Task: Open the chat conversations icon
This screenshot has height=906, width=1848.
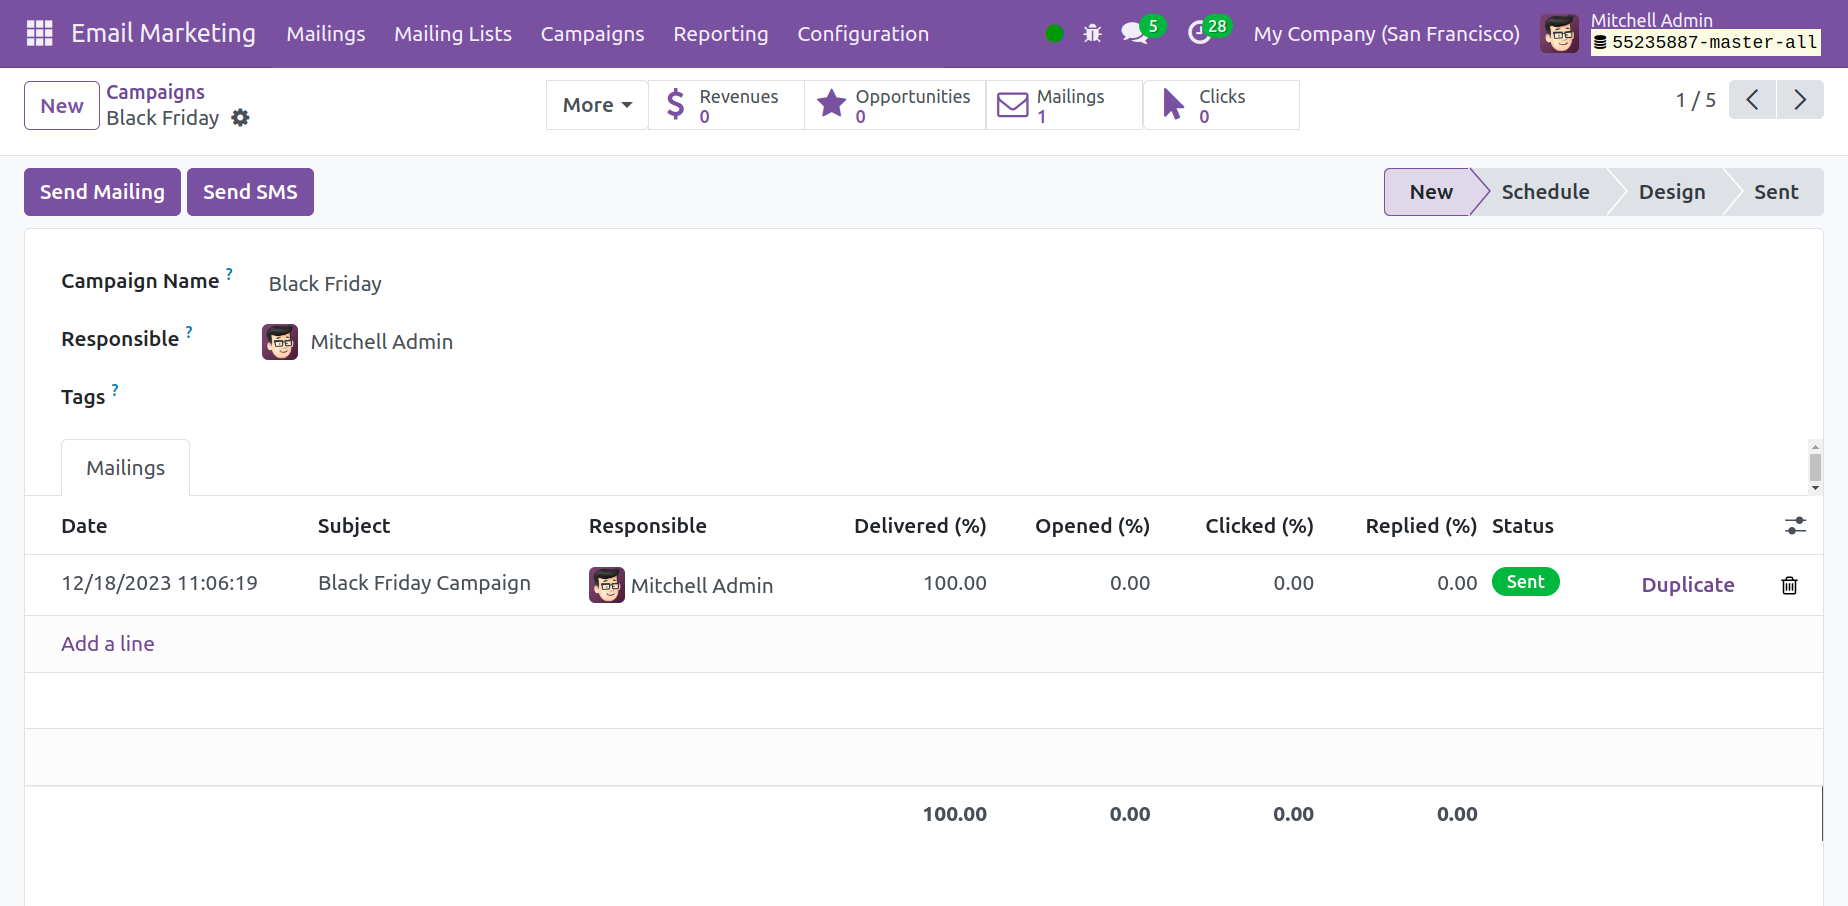Action: click(1133, 34)
